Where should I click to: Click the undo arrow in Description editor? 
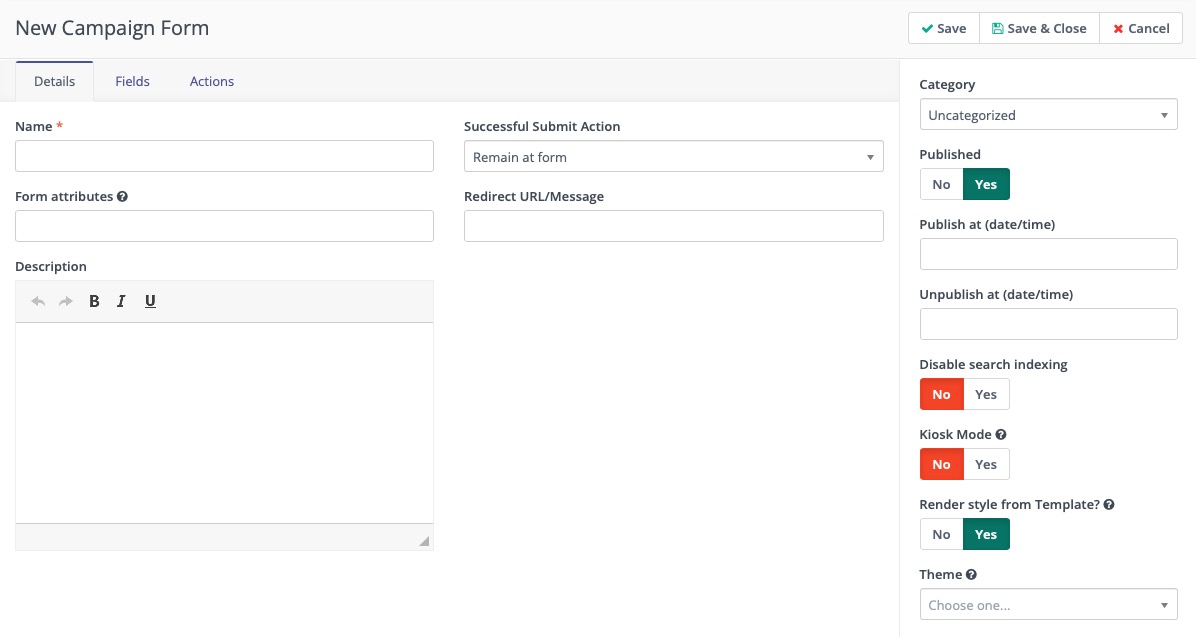[38, 301]
